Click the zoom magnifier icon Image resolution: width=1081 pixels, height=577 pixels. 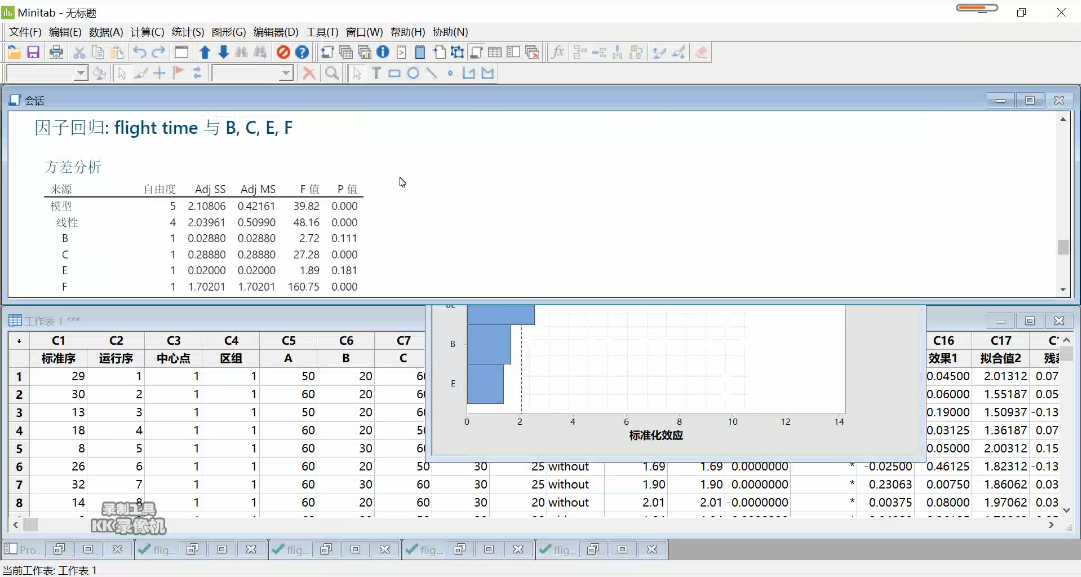pyautogui.click(x=332, y=73)
